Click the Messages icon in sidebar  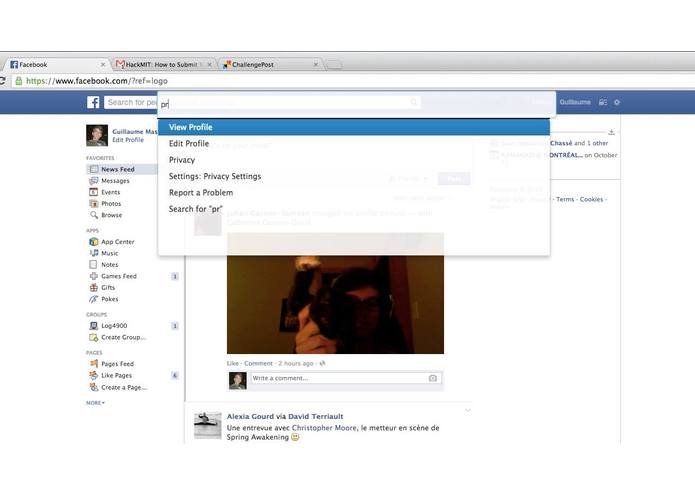point(94,181)
